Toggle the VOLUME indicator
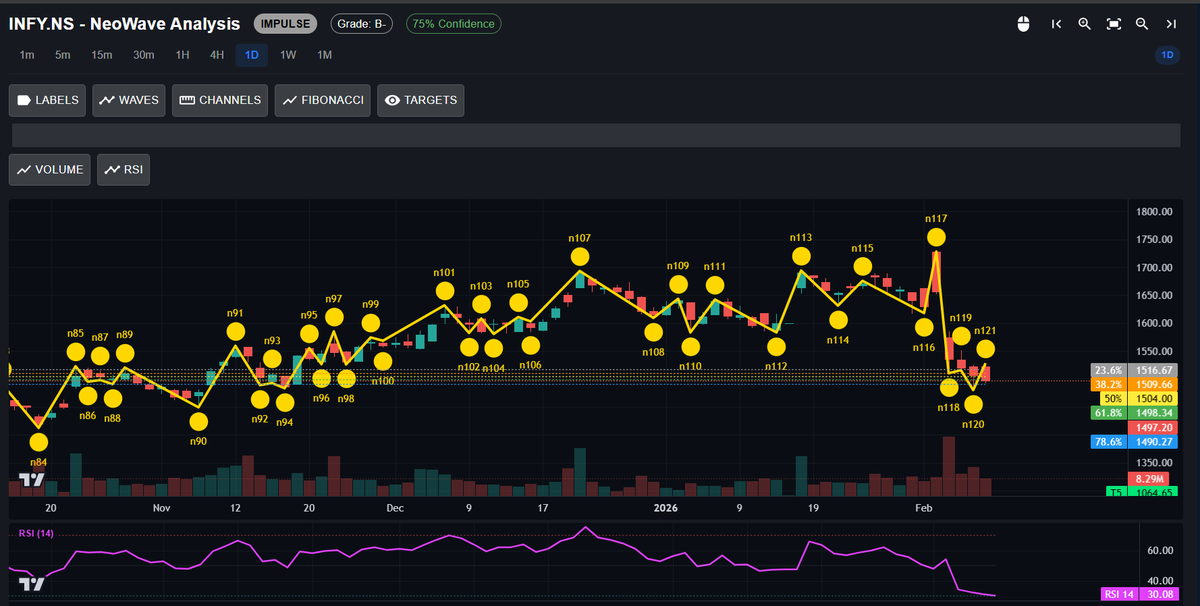1200x606 pixels. (50, 170)
